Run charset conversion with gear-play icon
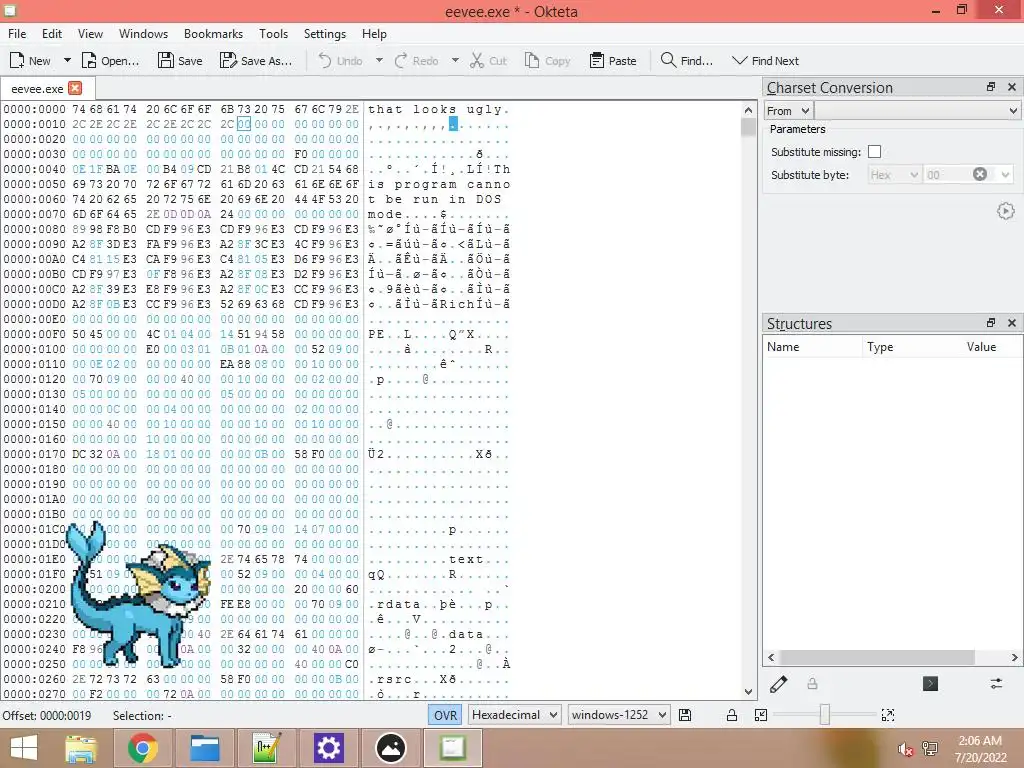Image resolution: width=1024 pixels, height=768 pixels. 1006,211
